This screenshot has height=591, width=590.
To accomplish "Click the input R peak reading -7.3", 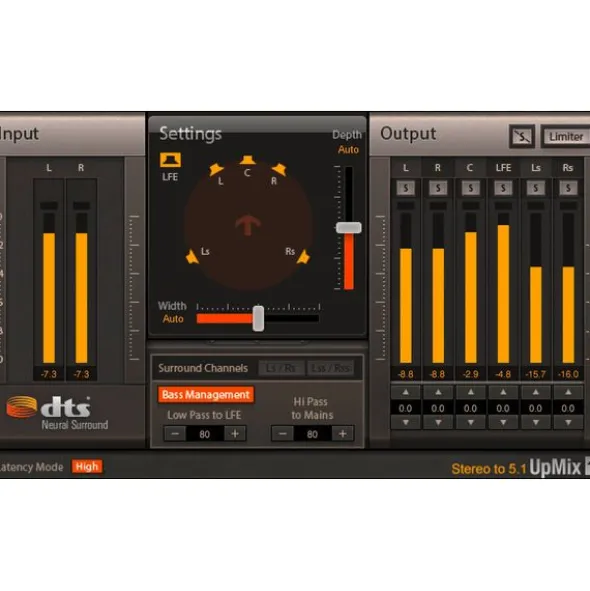I will coord(81,374).
